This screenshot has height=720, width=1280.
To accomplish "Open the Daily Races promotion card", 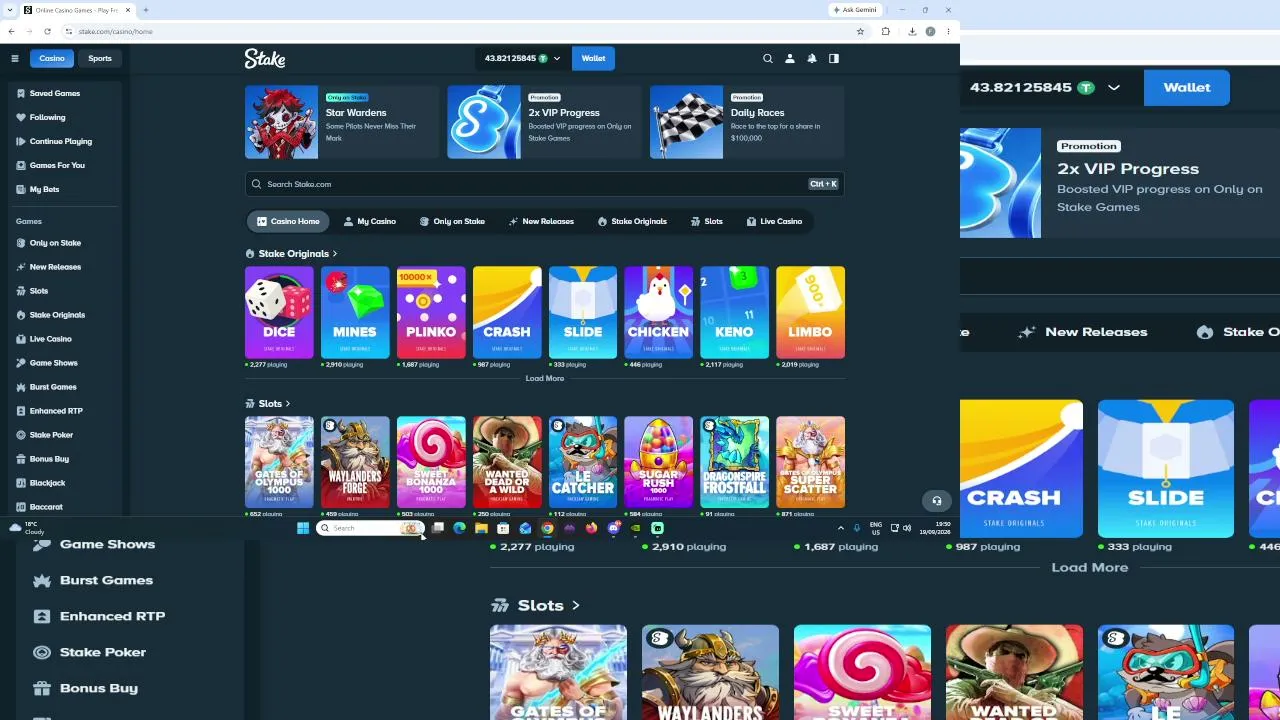I will [x=747, y=122].
